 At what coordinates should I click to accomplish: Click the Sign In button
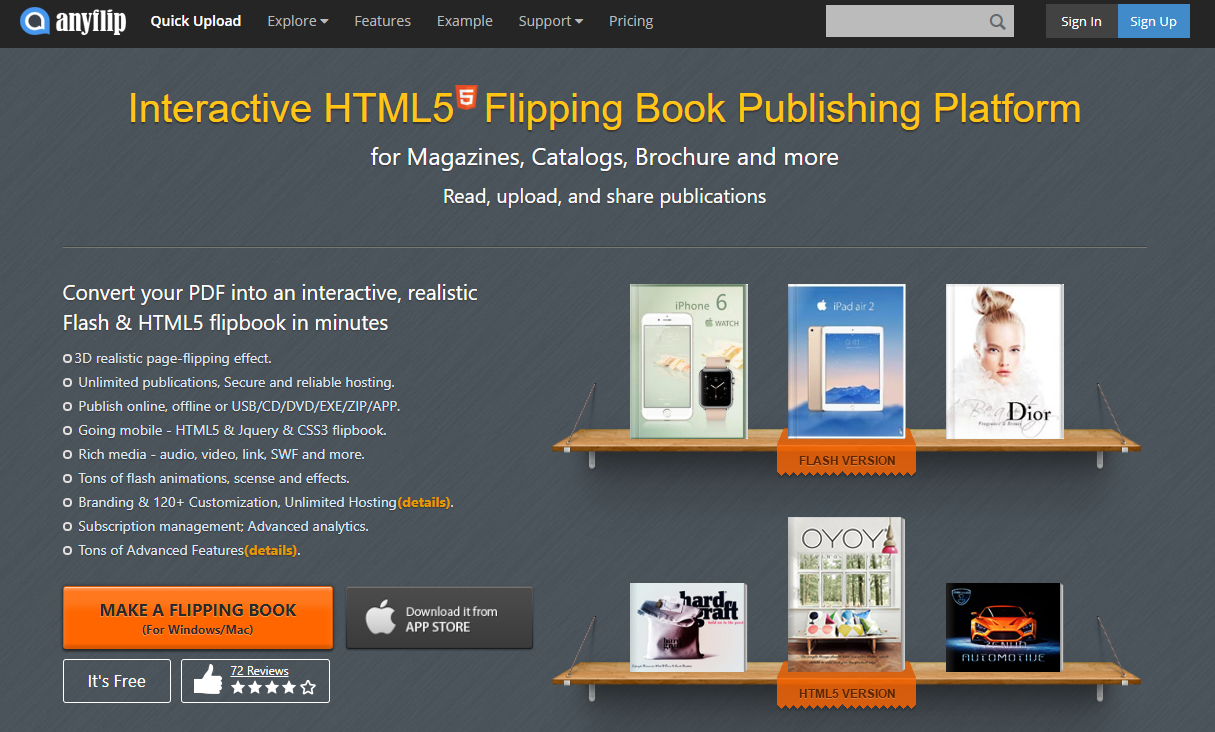click(x=1081, y=21)
